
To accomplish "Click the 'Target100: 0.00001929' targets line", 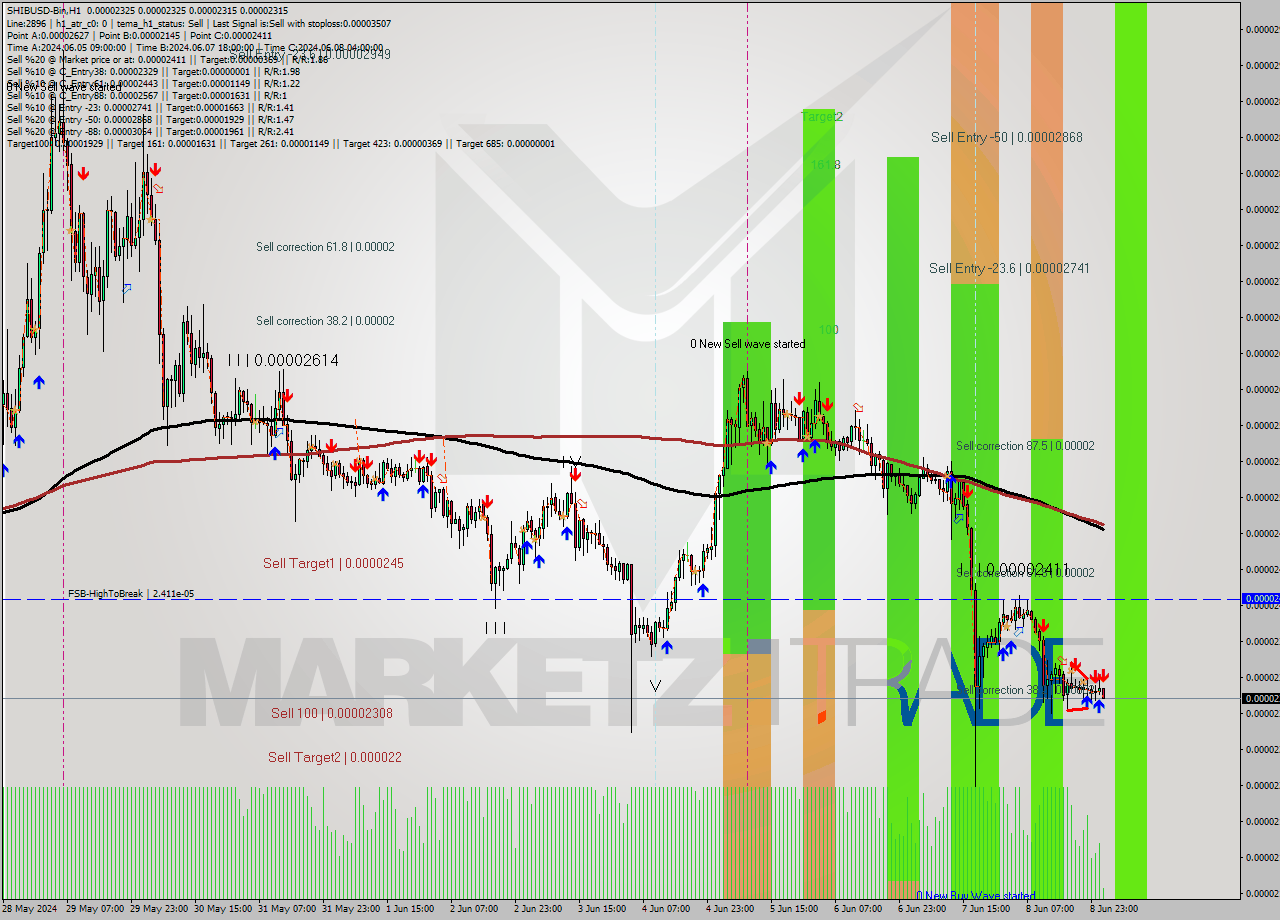I will coord(281,144).
